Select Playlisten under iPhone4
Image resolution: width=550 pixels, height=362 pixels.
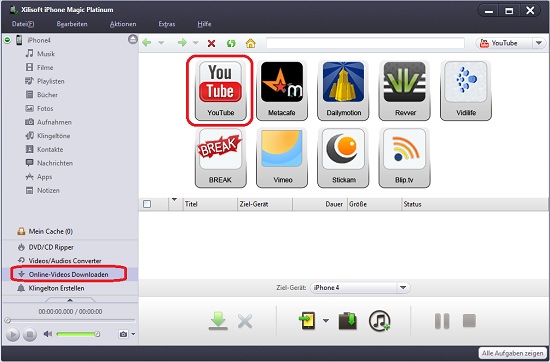coord(51,81)
